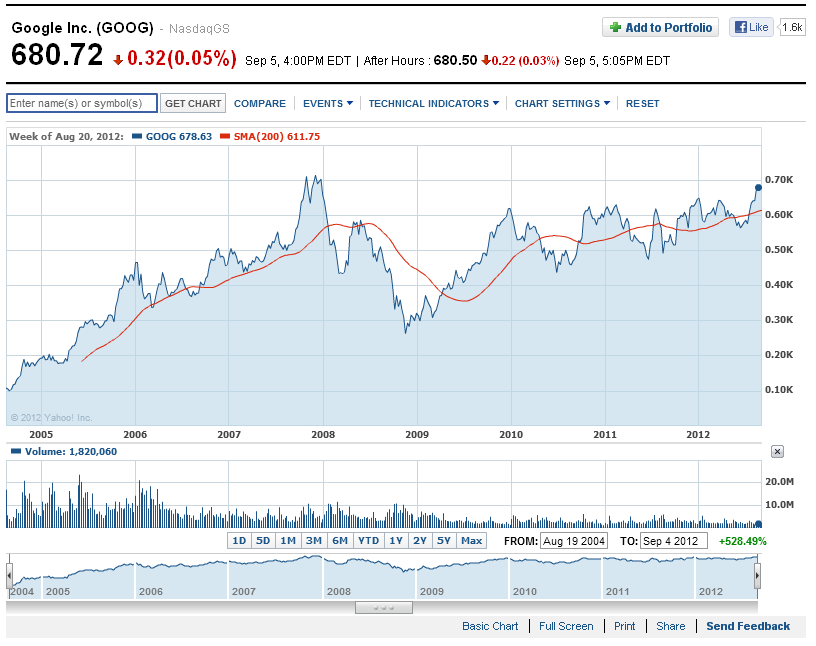Click the latest volume dot marker
This screenshot has width=816, height=646.
[758, 524]
